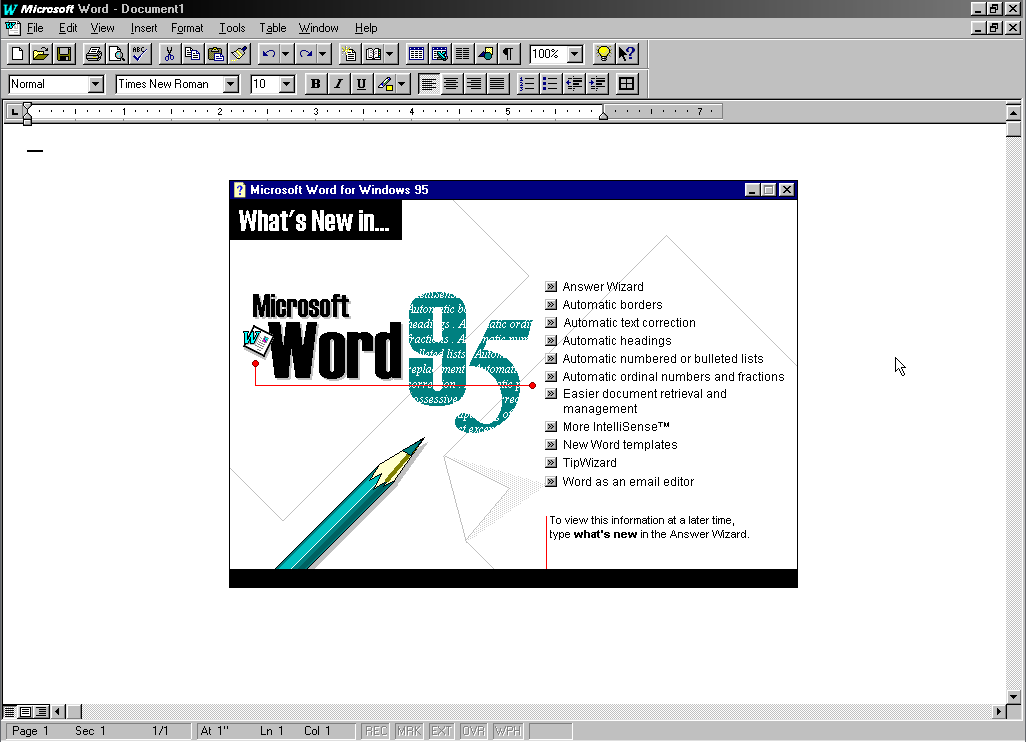Open the Insert Table tool

pyautogui.click(x=416, y=53)
